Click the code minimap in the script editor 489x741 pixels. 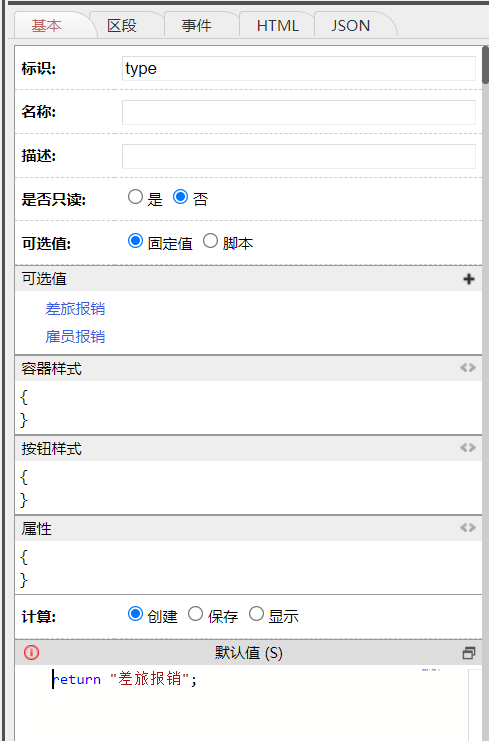(x=431, y=670)
